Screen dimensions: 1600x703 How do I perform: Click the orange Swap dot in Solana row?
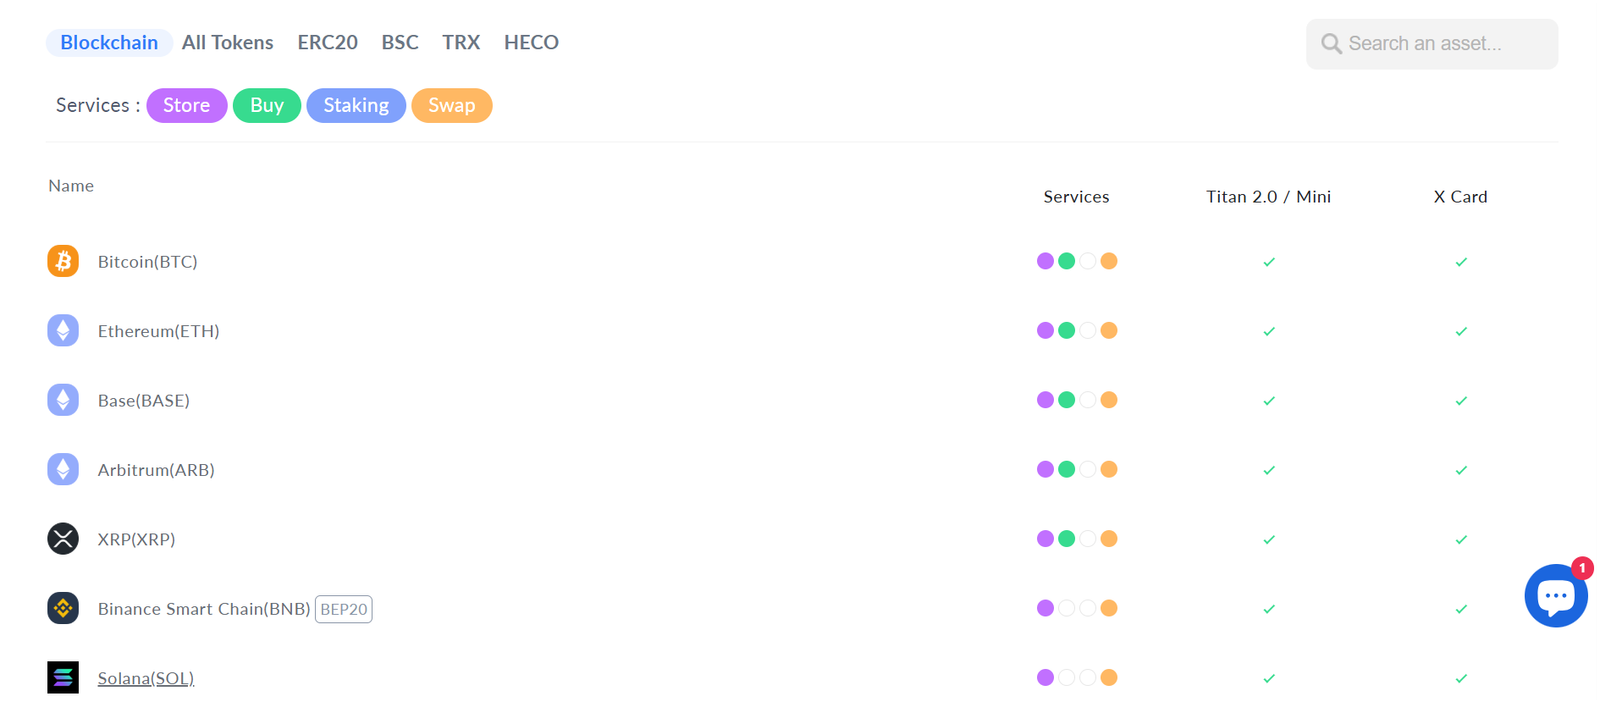(x=1109, y=677)
